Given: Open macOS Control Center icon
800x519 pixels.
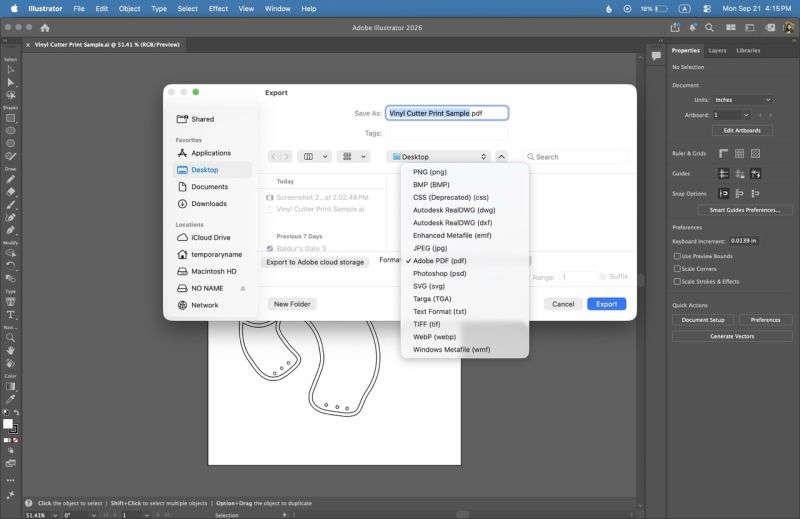Looking at the screenshot, I should 707,9.
